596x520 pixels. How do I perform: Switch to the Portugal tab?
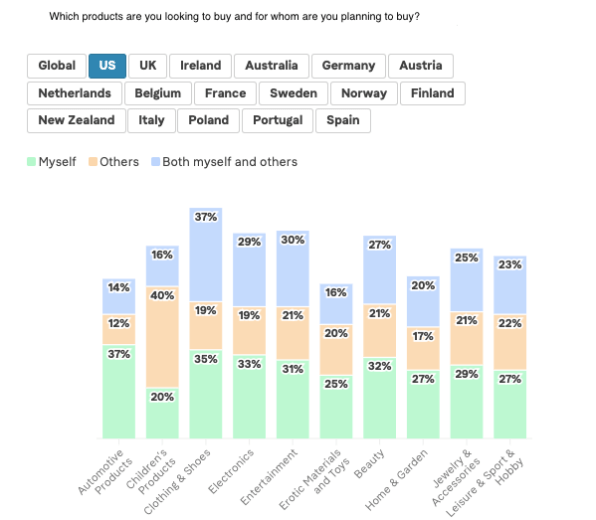tap(277, 120)
